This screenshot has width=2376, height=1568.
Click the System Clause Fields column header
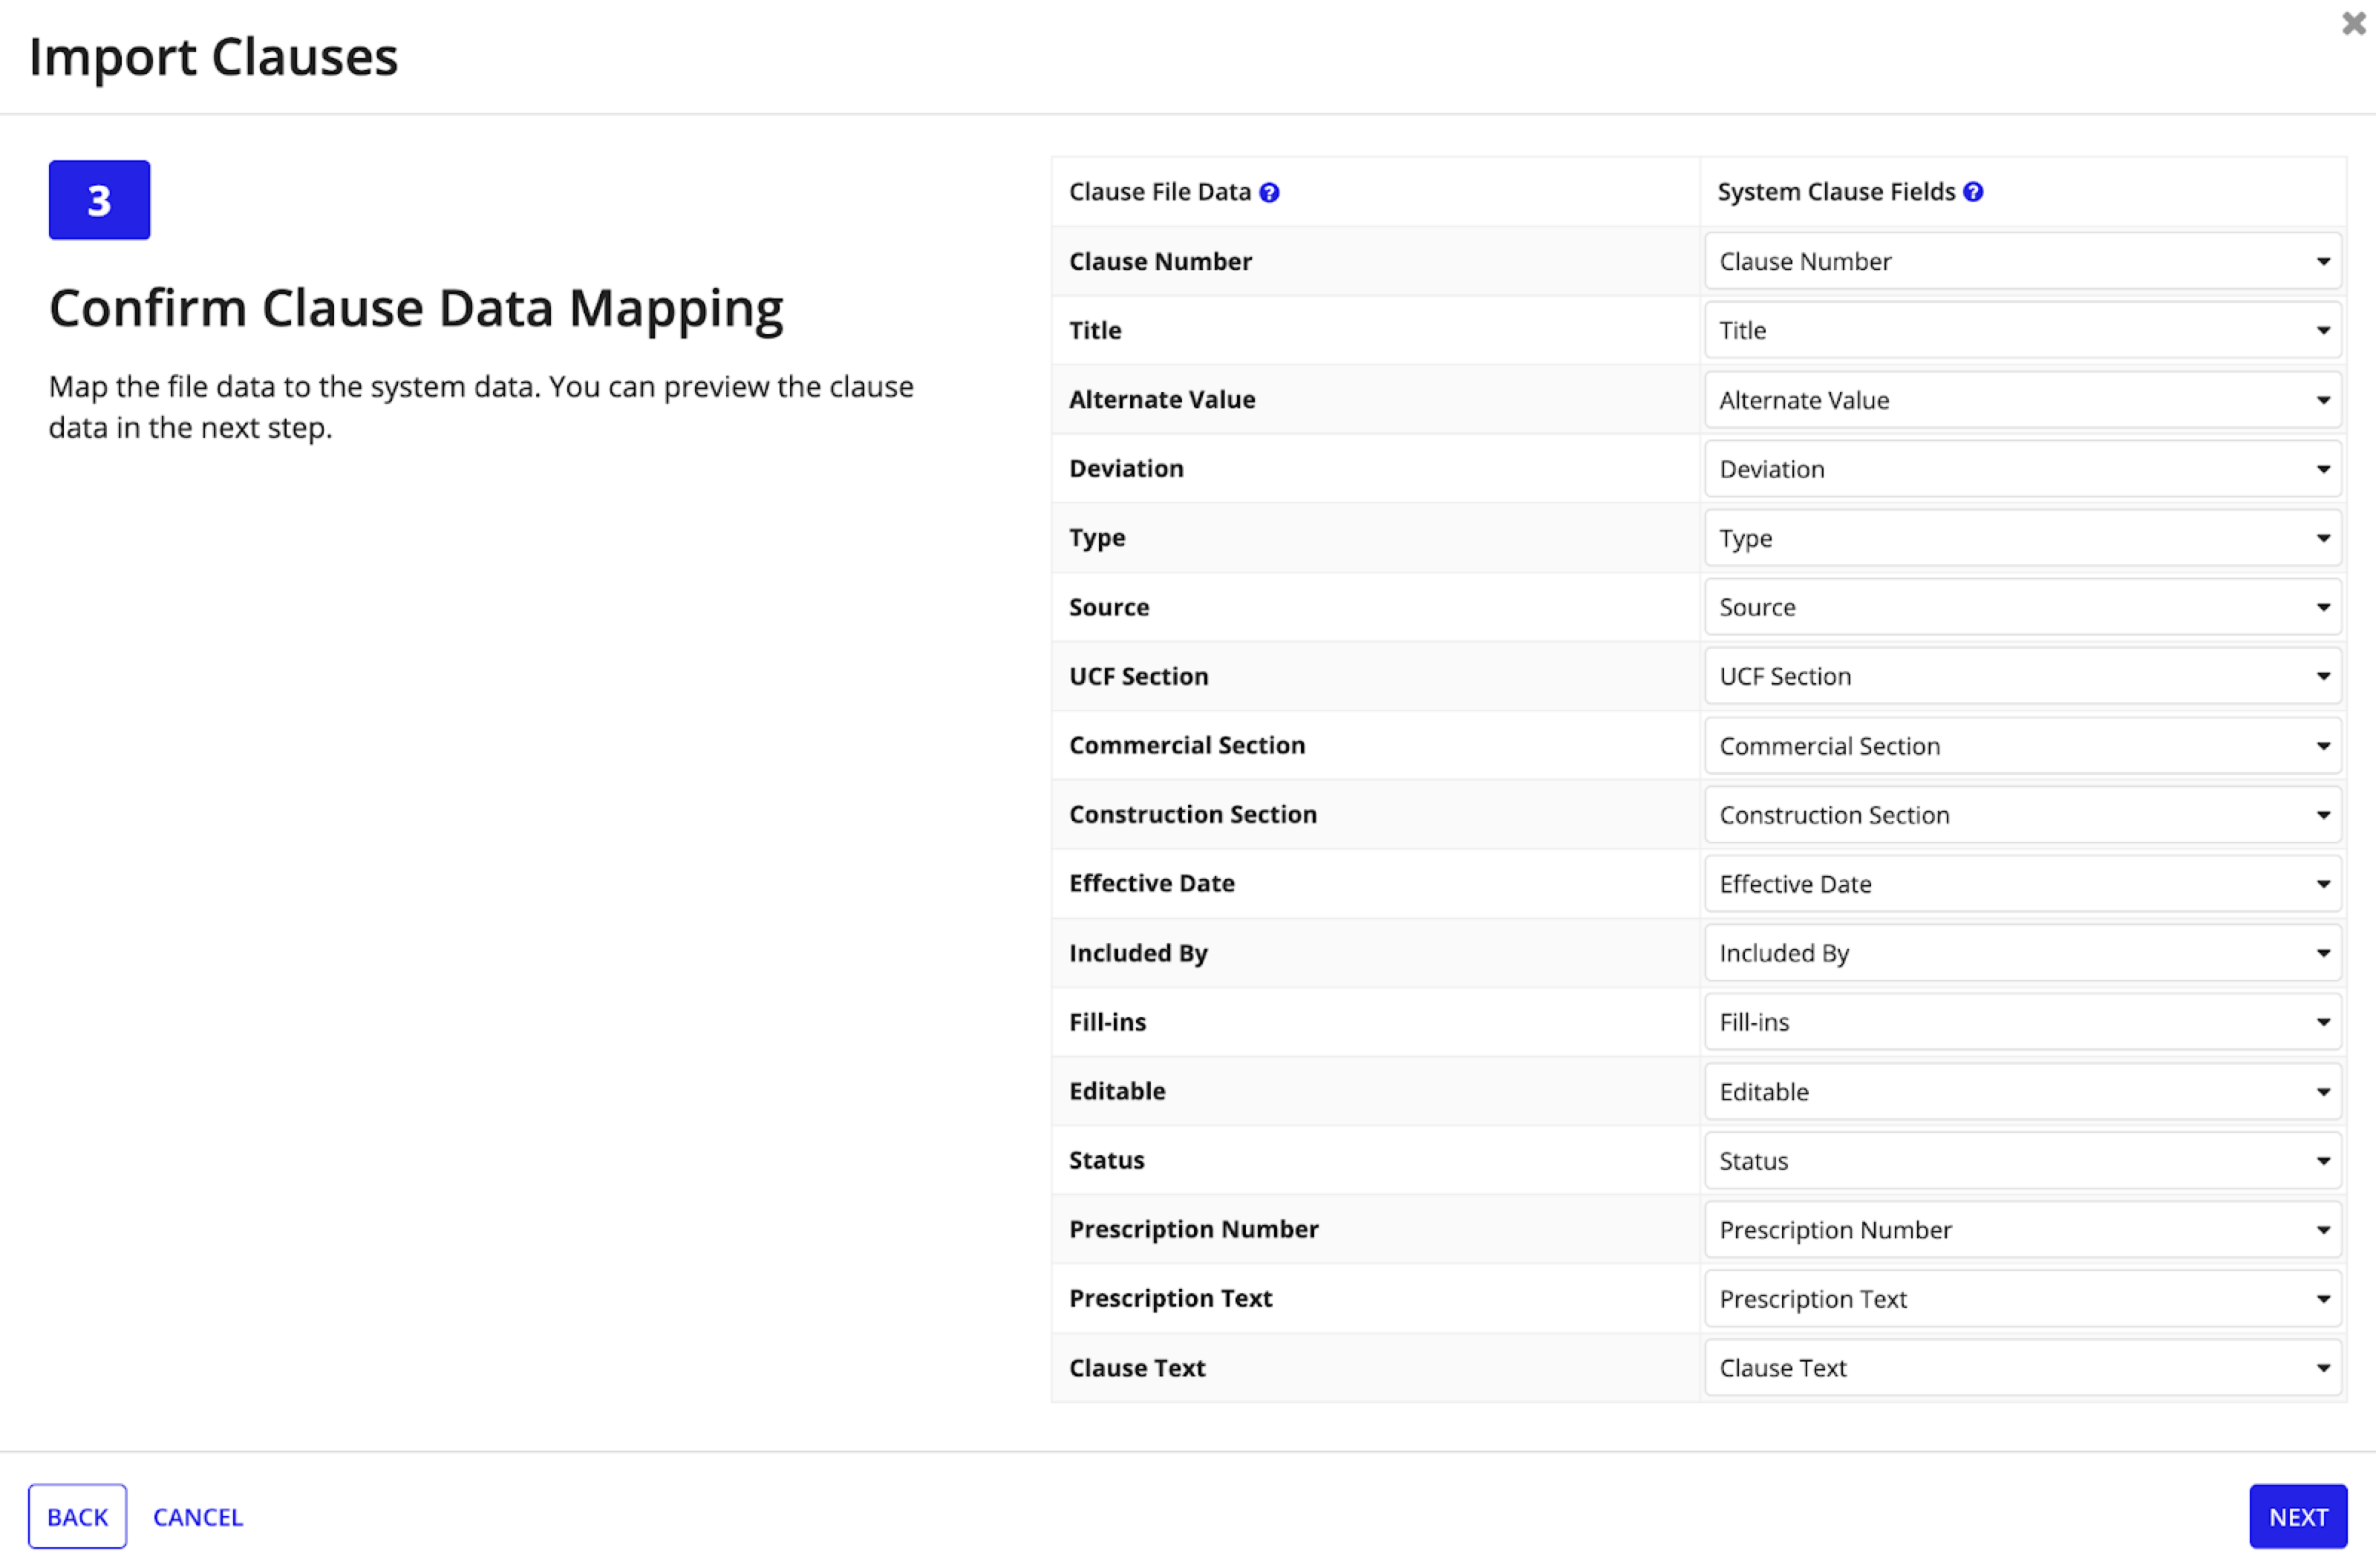1836,192
